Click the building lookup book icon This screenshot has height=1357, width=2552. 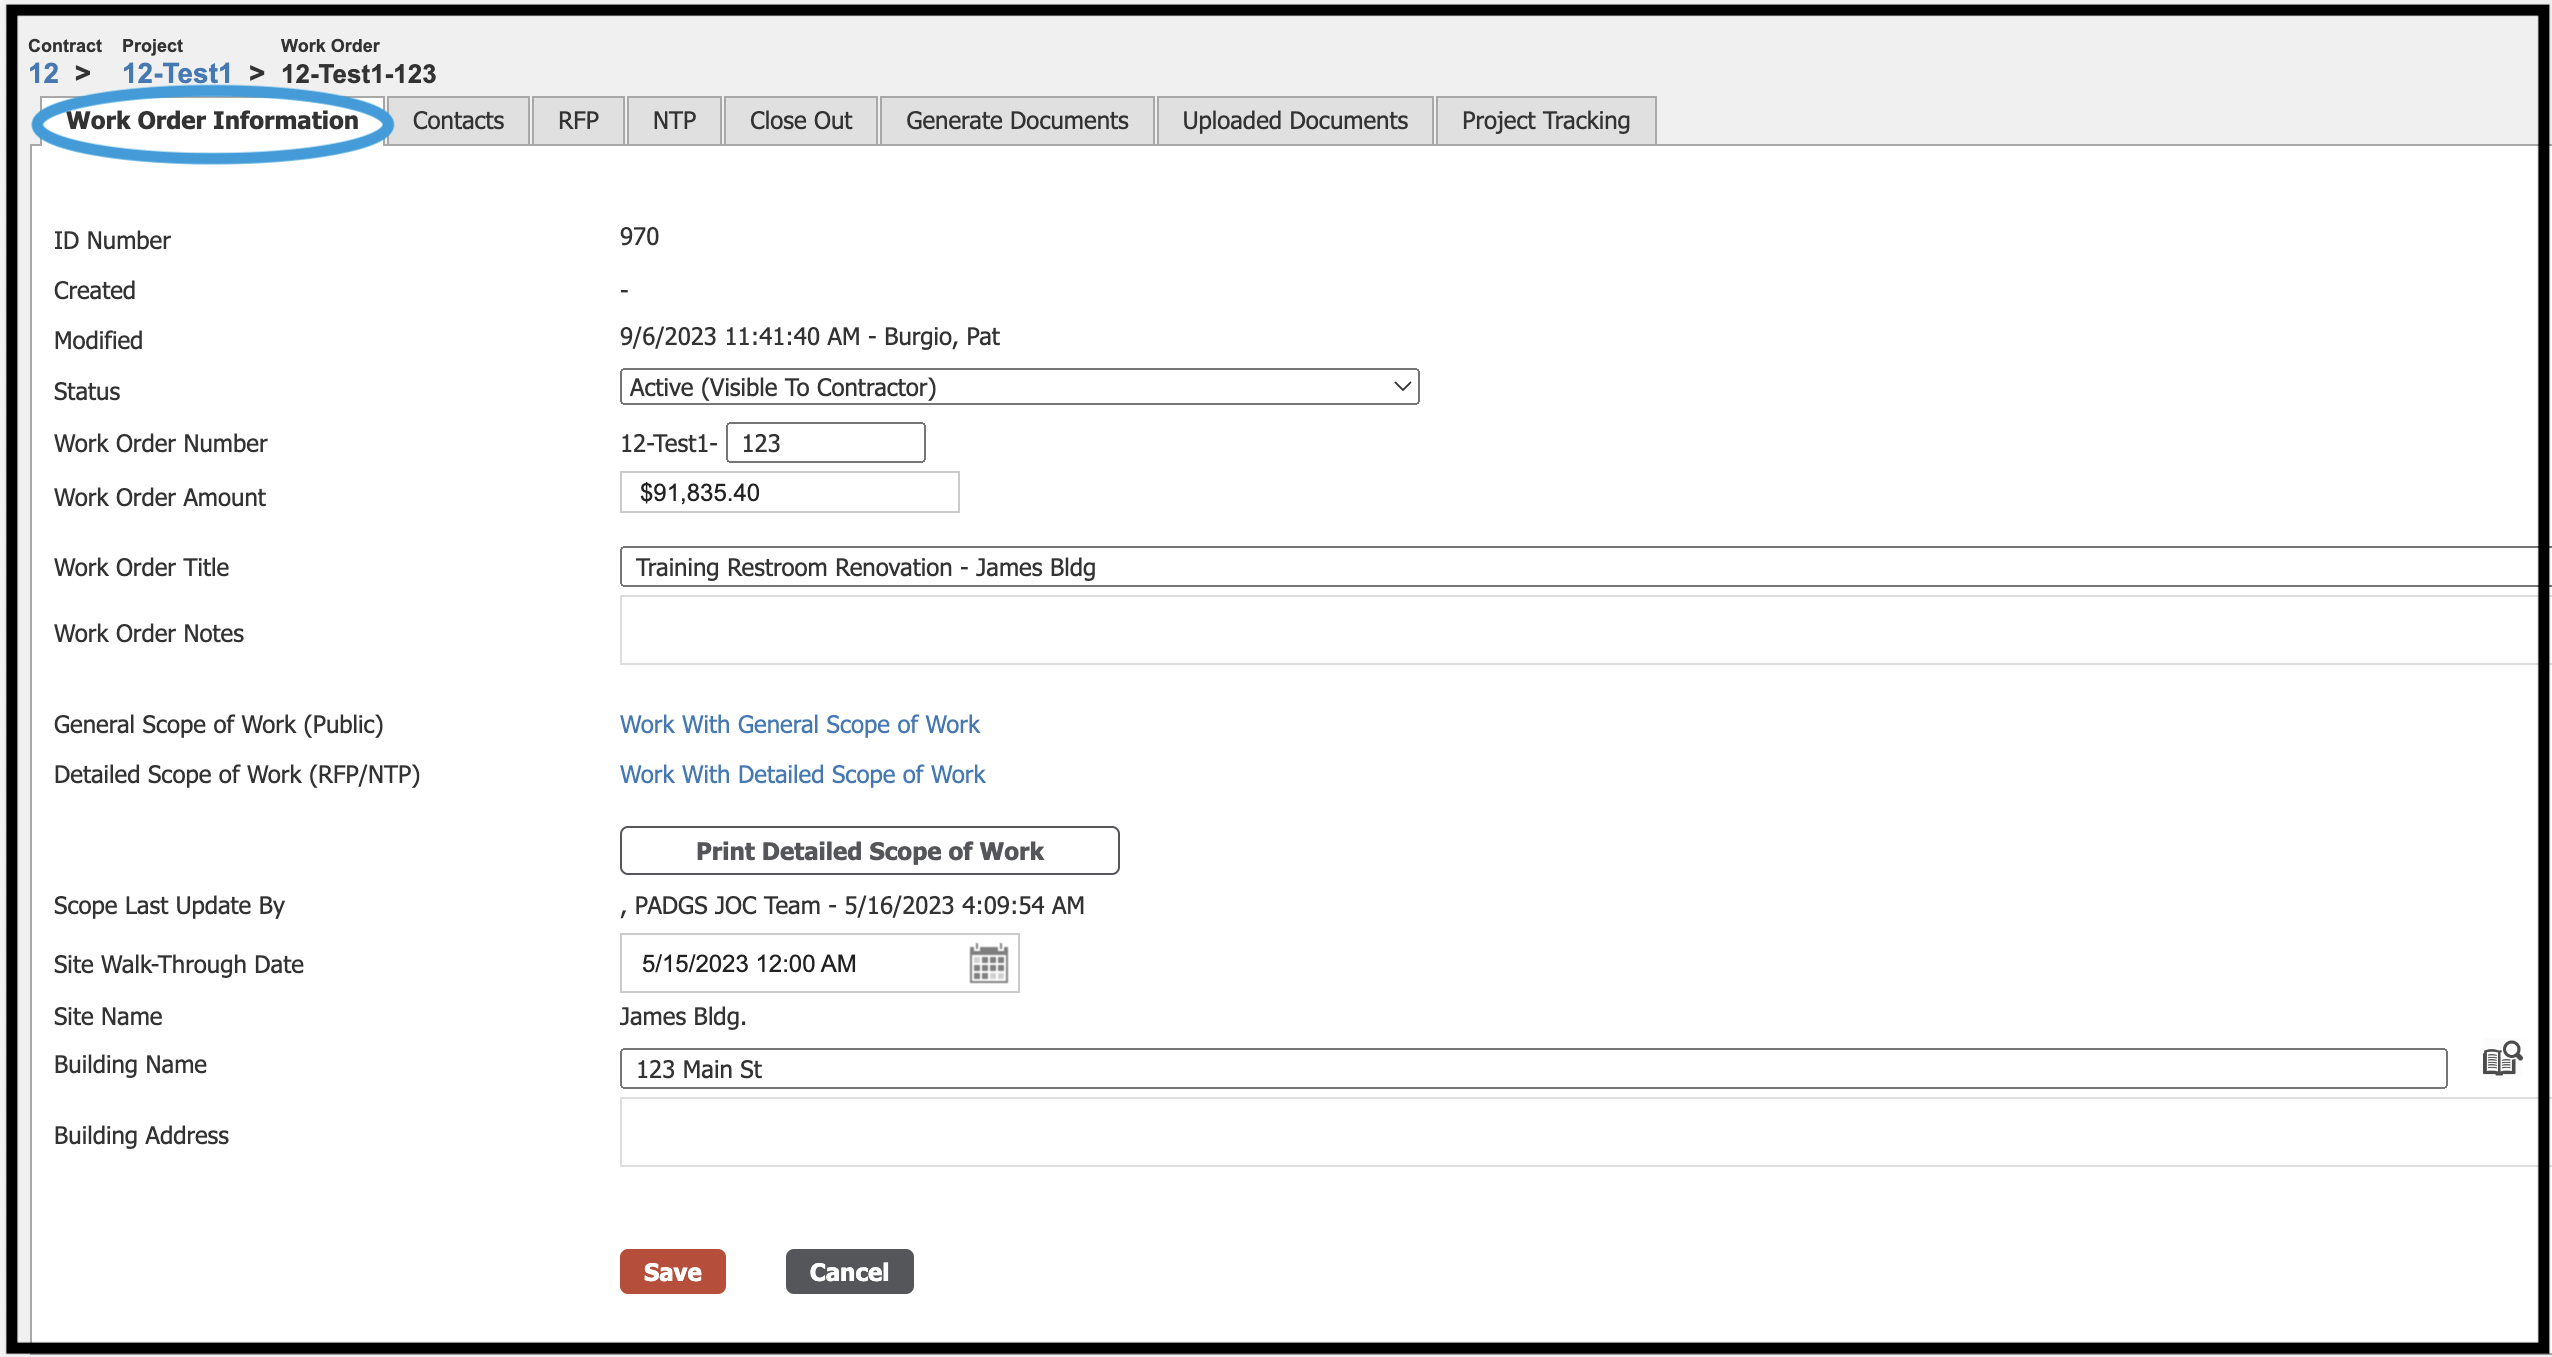[x=2501, y=1059]
